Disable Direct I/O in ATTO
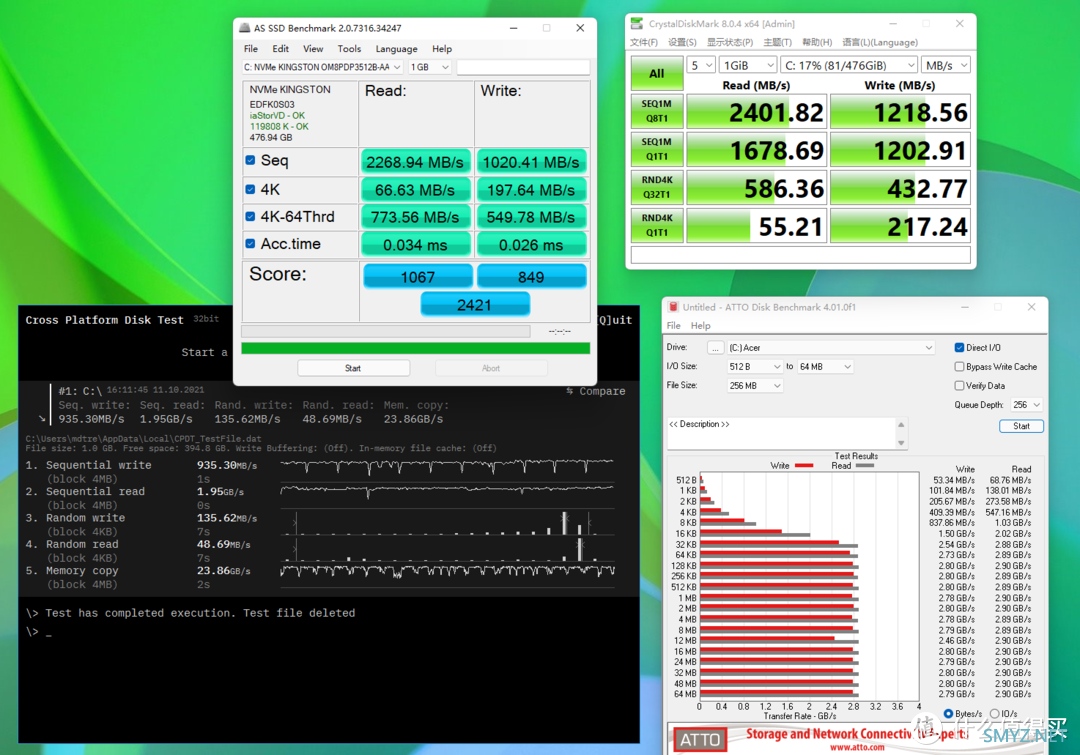The image size is (1080, 755). [959, 347]
